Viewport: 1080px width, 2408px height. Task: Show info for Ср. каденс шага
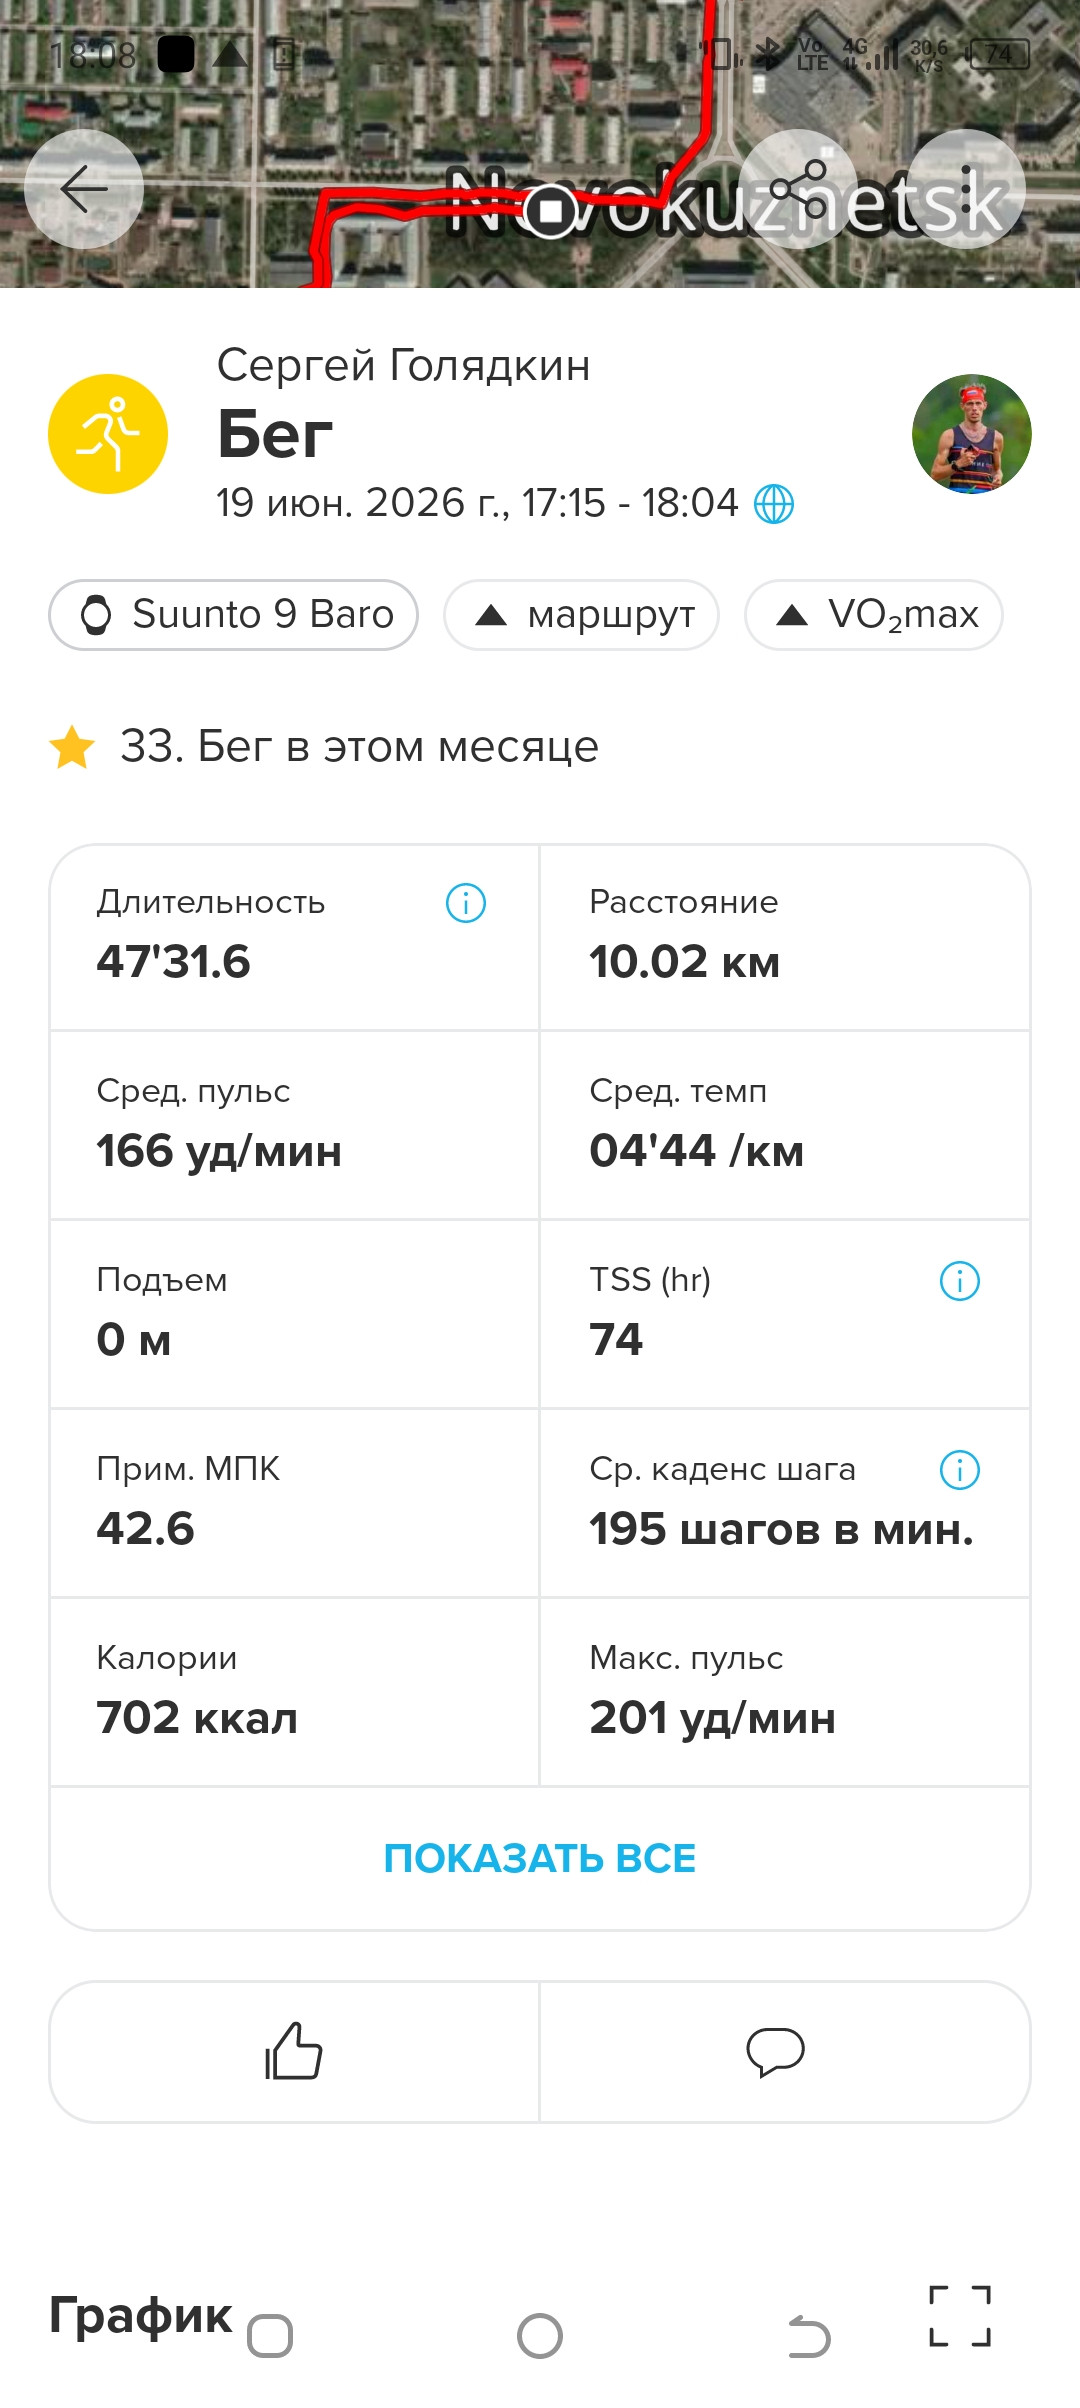960,1470
